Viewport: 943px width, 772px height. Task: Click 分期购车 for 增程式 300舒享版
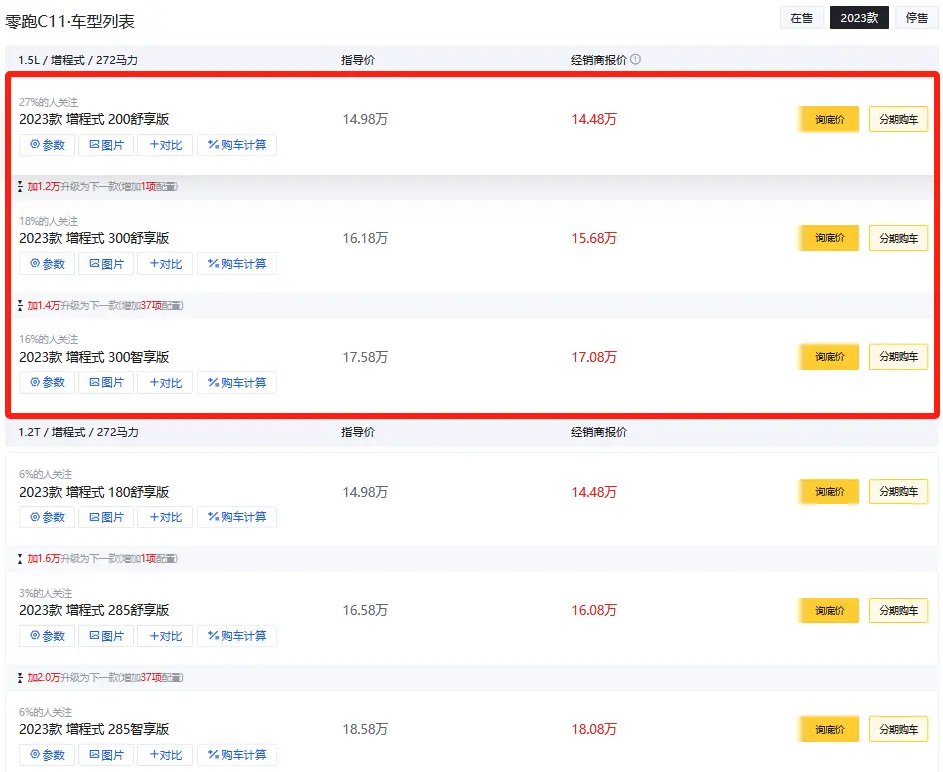coord(898,238)
